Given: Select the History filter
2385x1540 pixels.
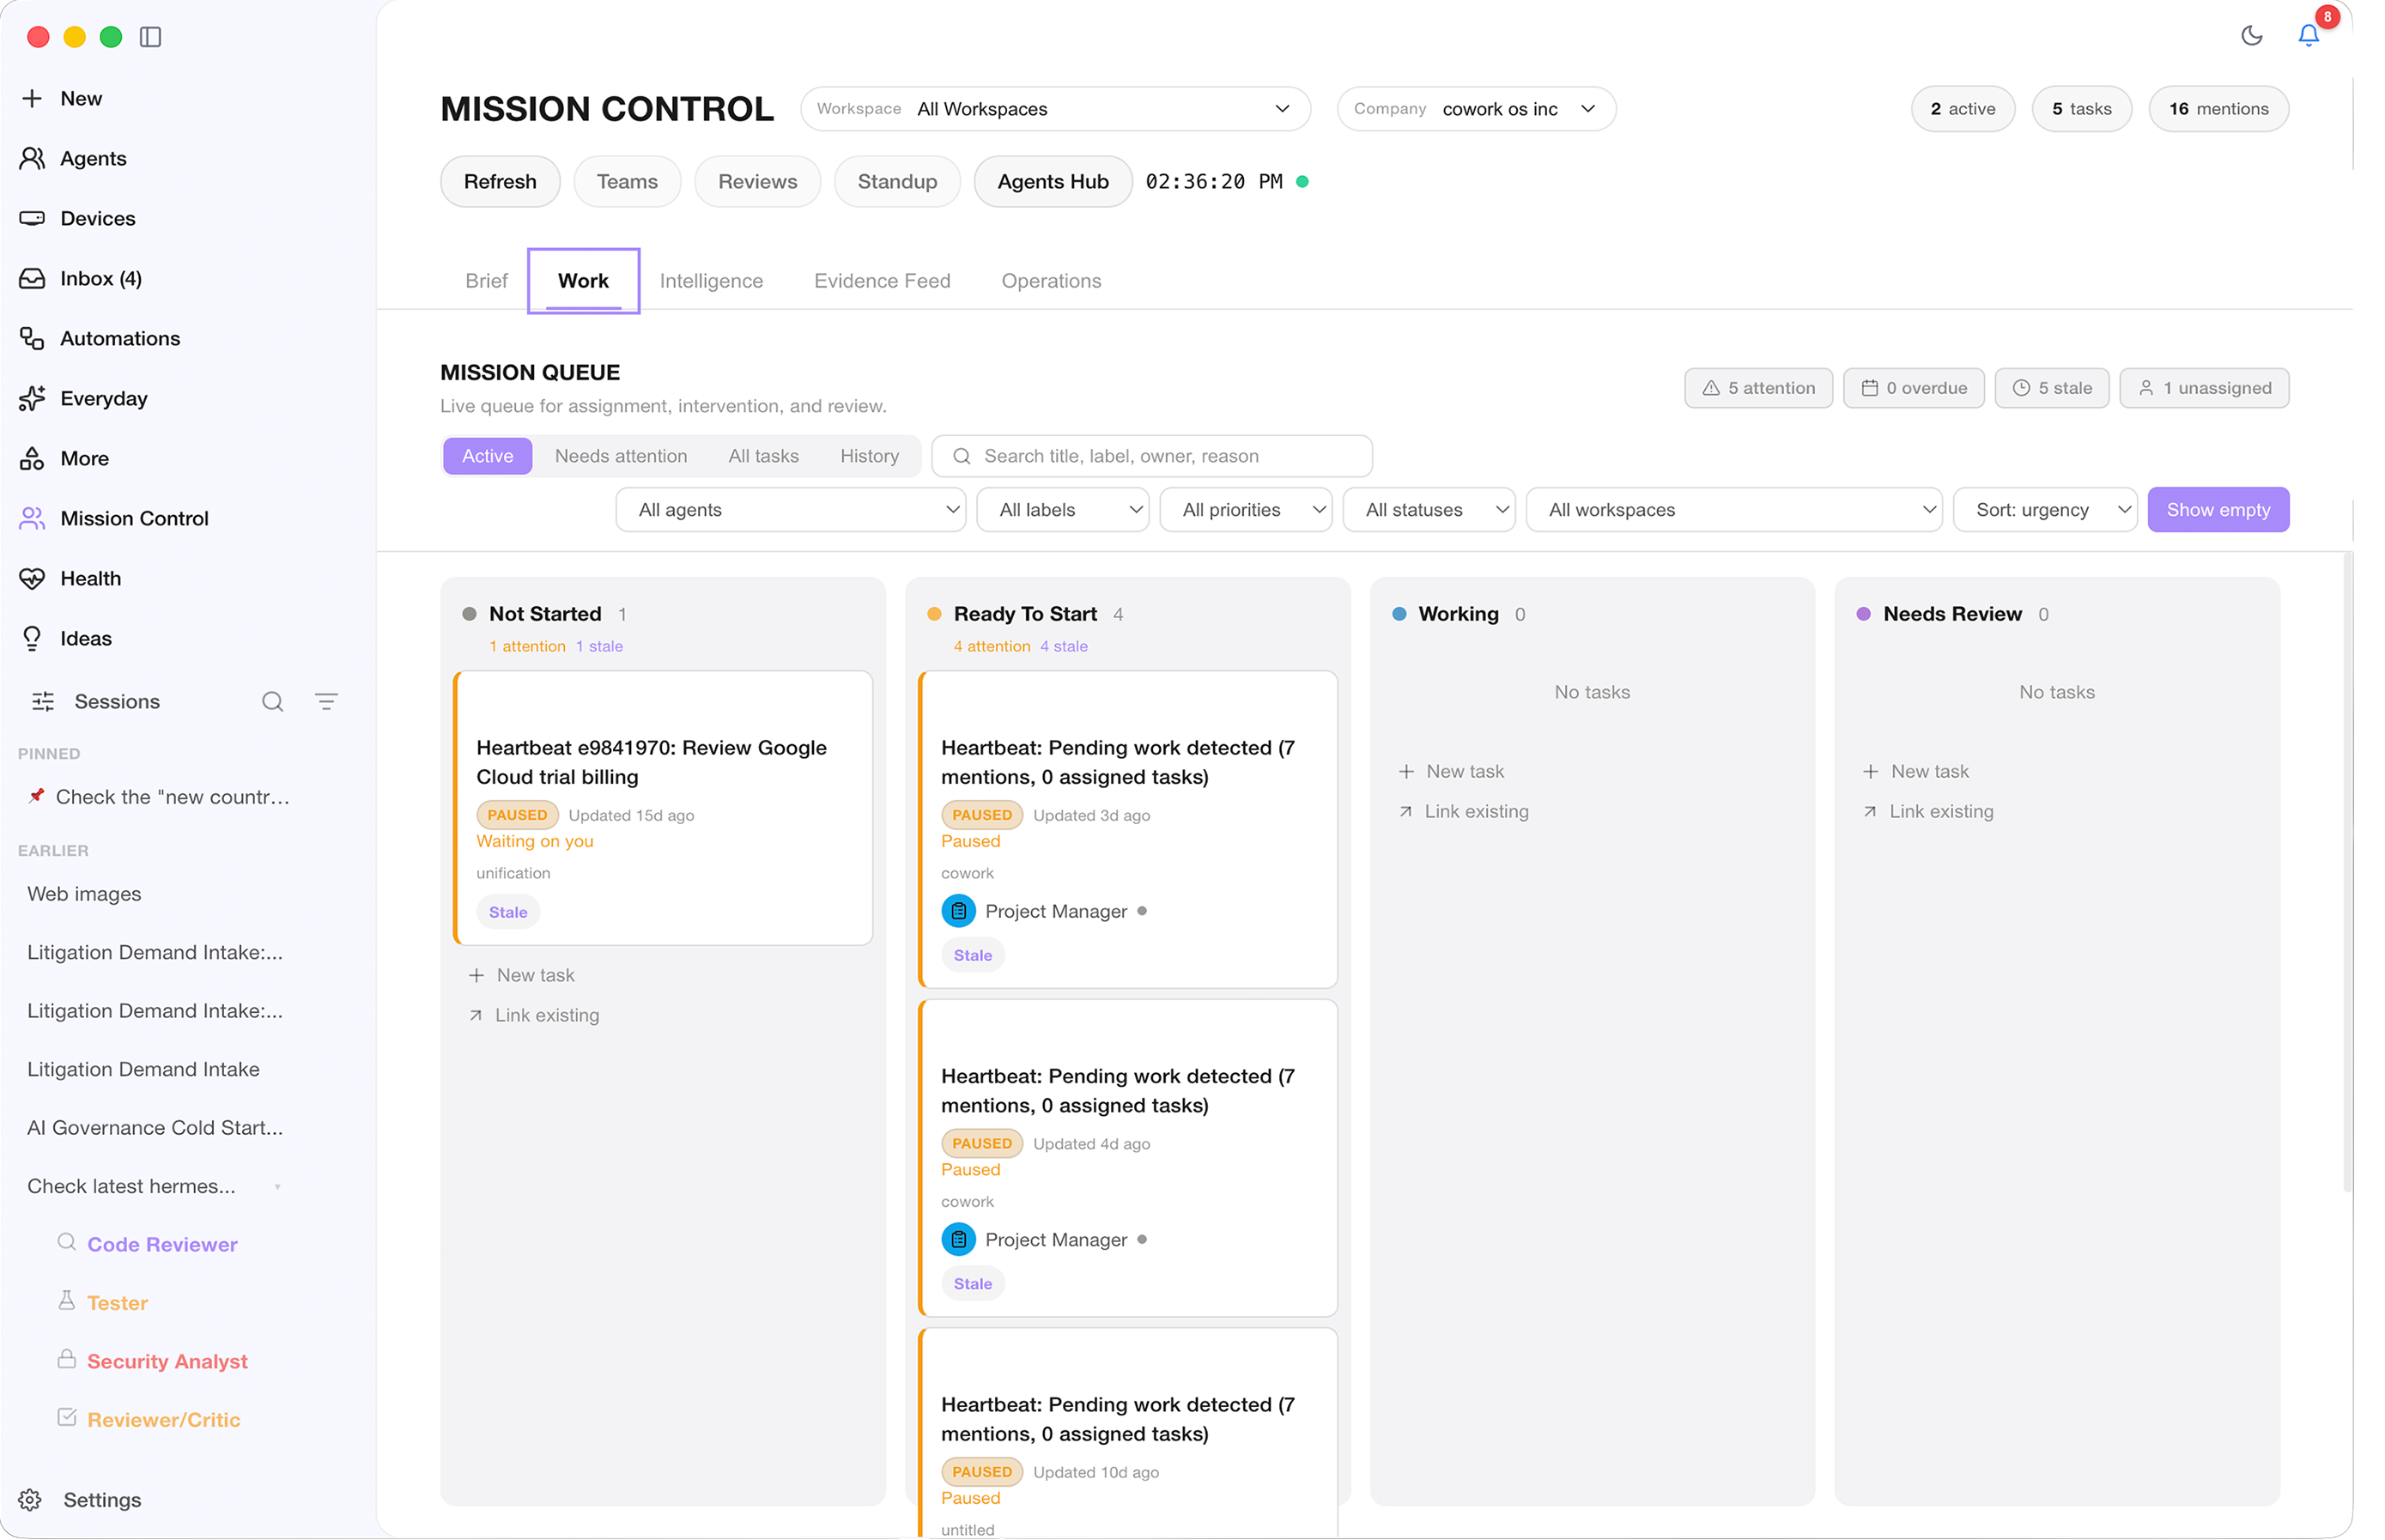Looking at the screenshot, I should [x=869, y=456].
